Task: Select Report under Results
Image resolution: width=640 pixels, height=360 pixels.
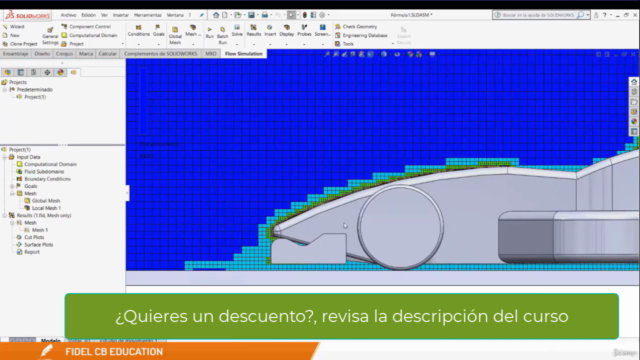Action: pos(32,252)
